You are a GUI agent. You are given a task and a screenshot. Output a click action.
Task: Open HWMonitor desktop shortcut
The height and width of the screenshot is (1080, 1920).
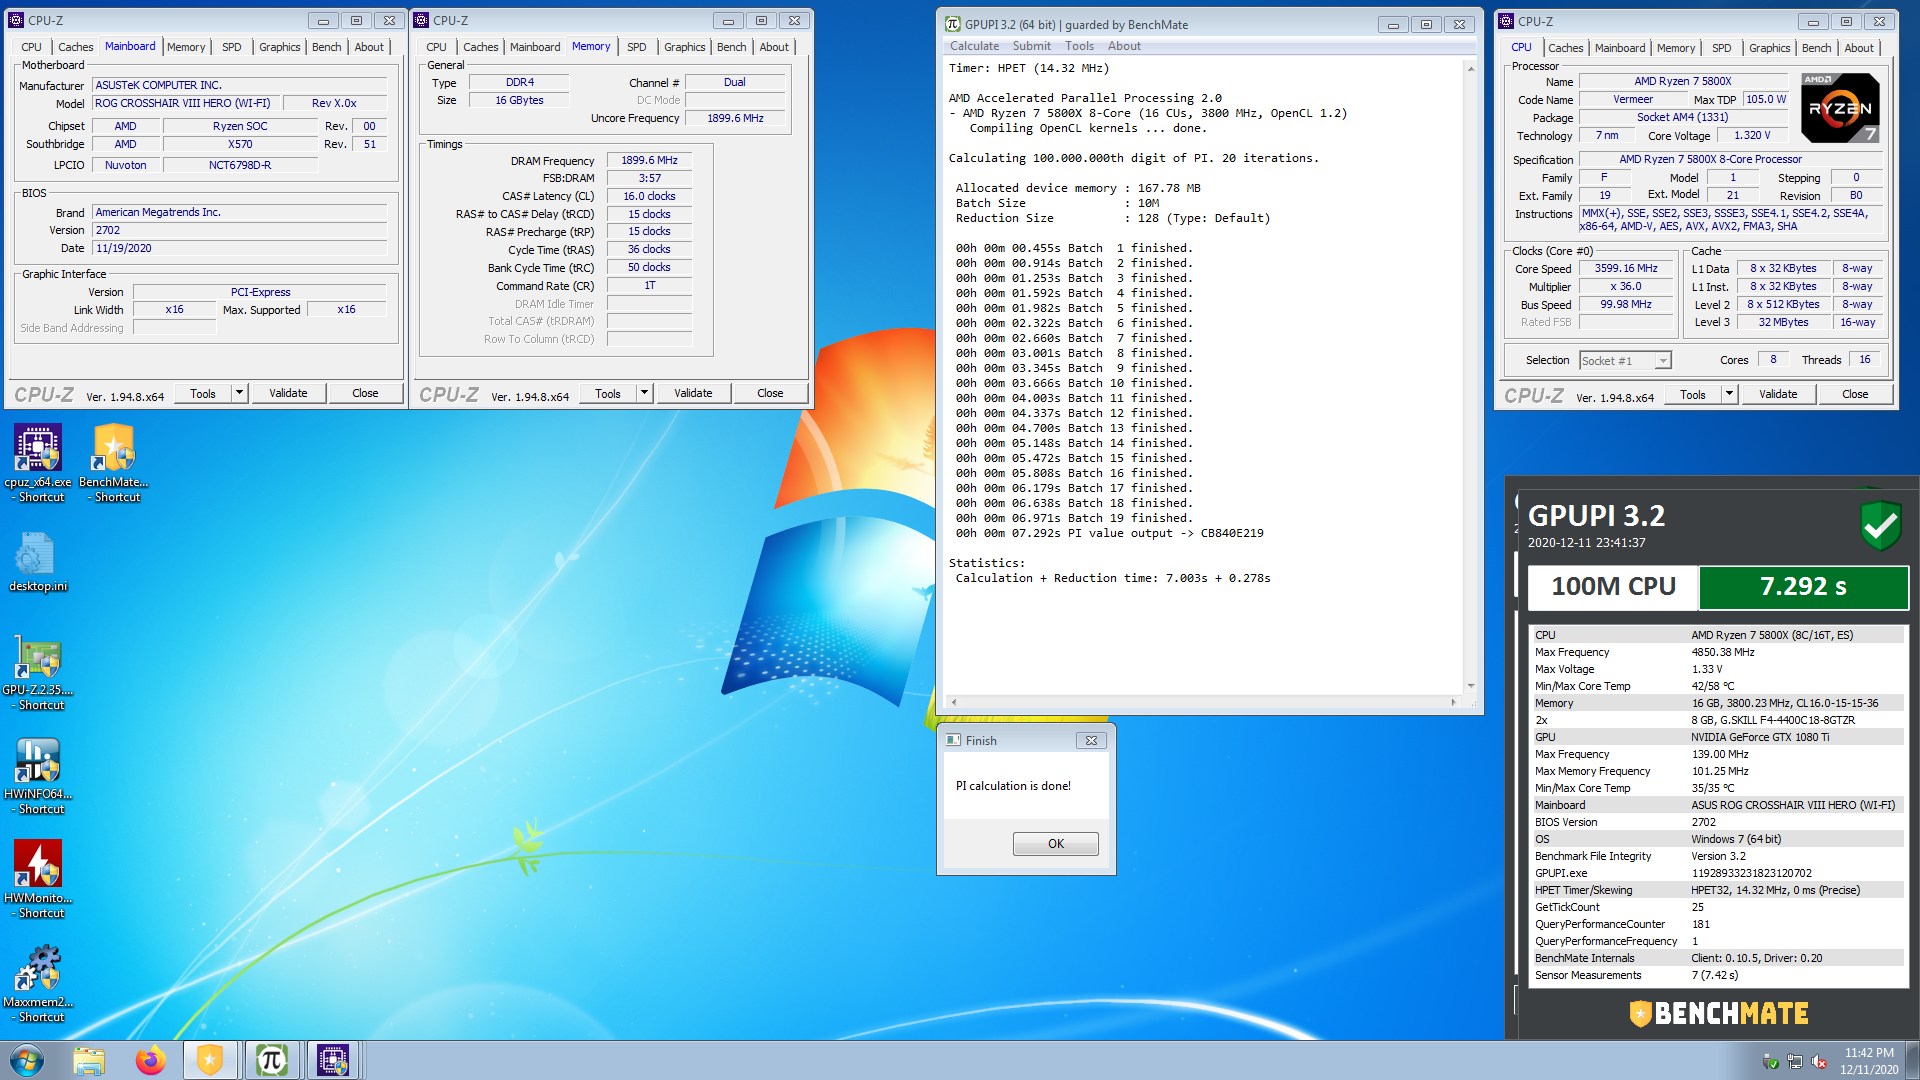click(38, 880)
